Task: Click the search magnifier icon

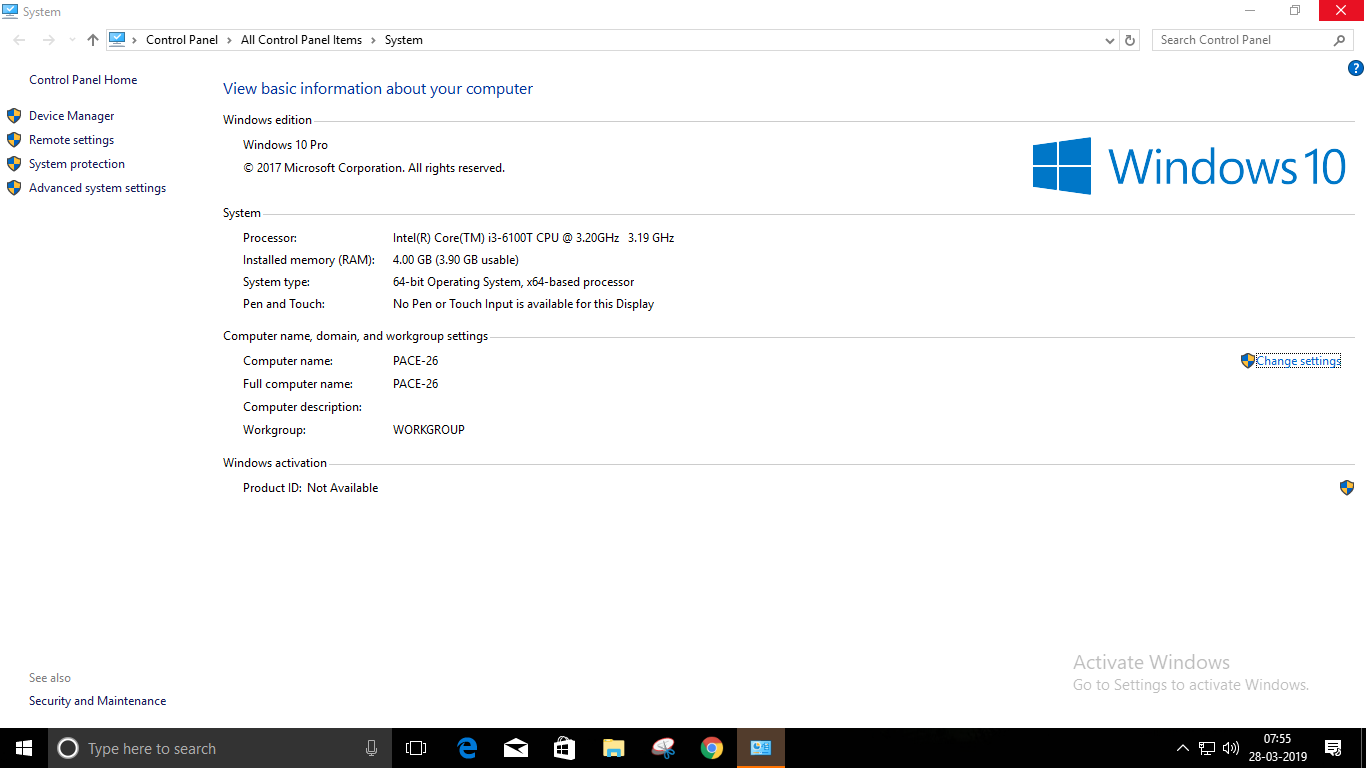Action: click(x=1340, y=40)
